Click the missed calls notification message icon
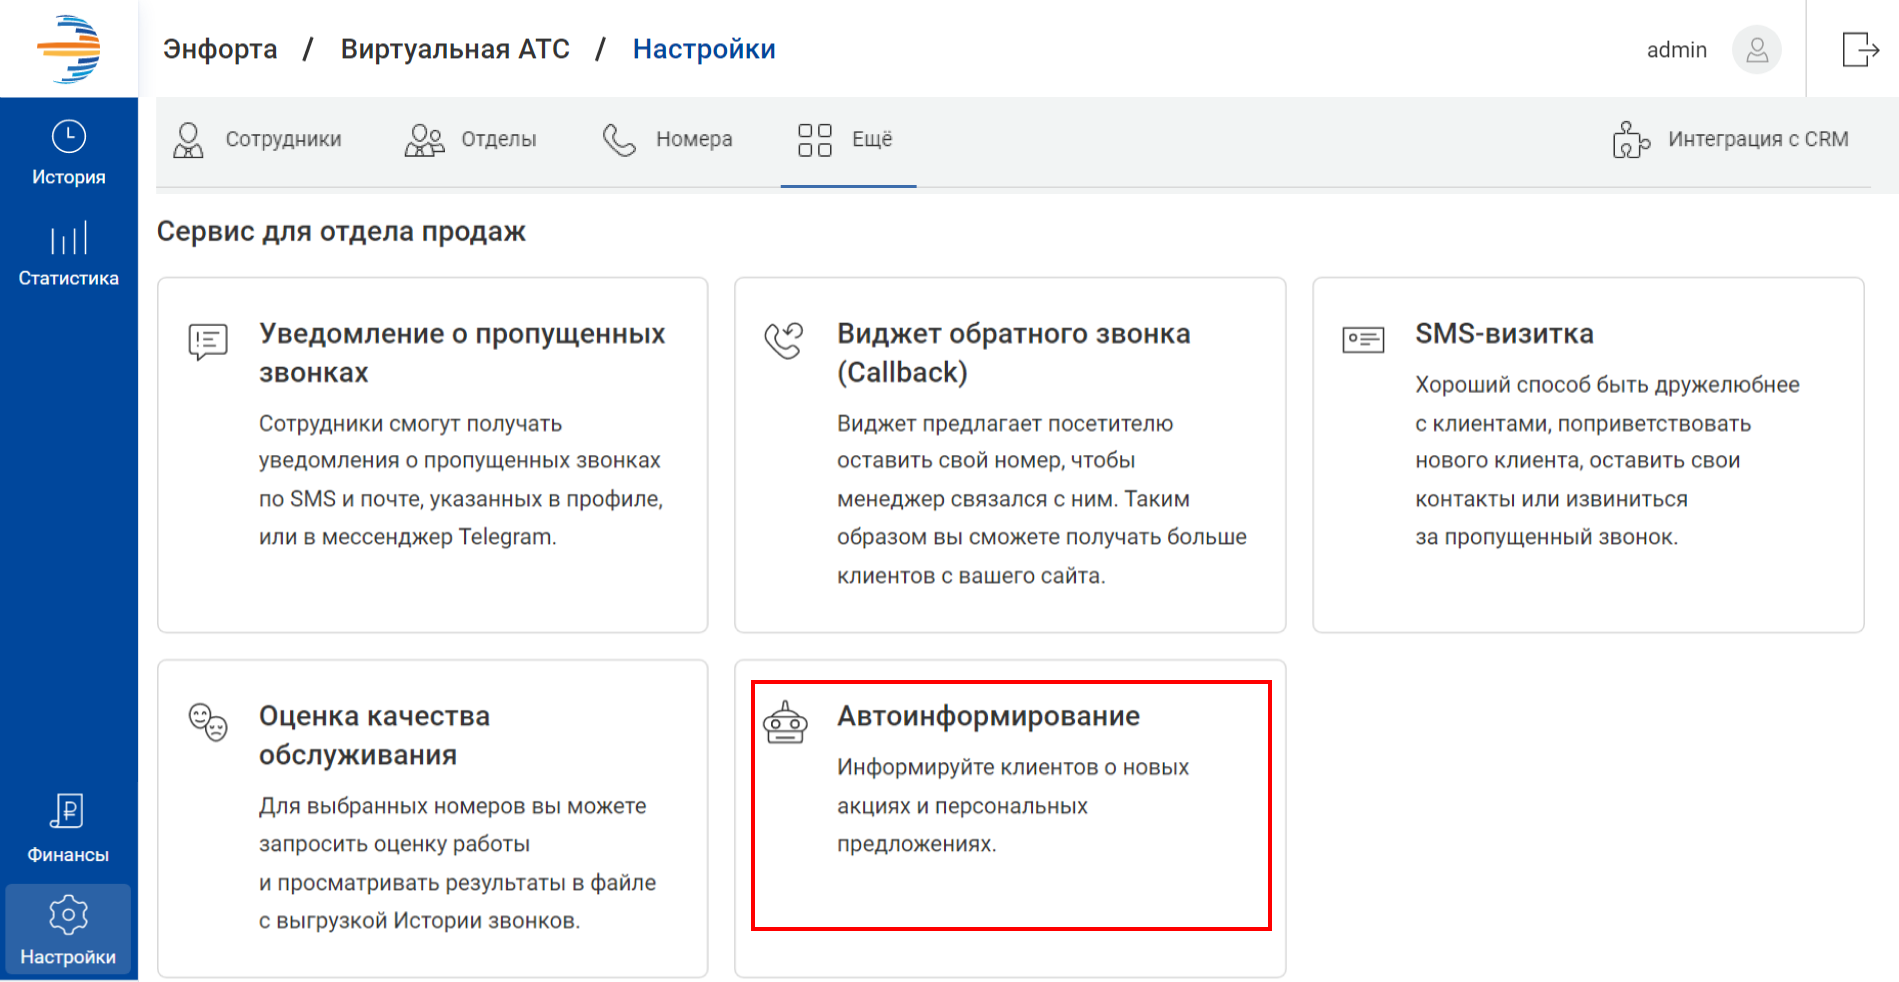Image resolution: width=1899 pixels, height=982 pixels. click(x=208, y=342)
